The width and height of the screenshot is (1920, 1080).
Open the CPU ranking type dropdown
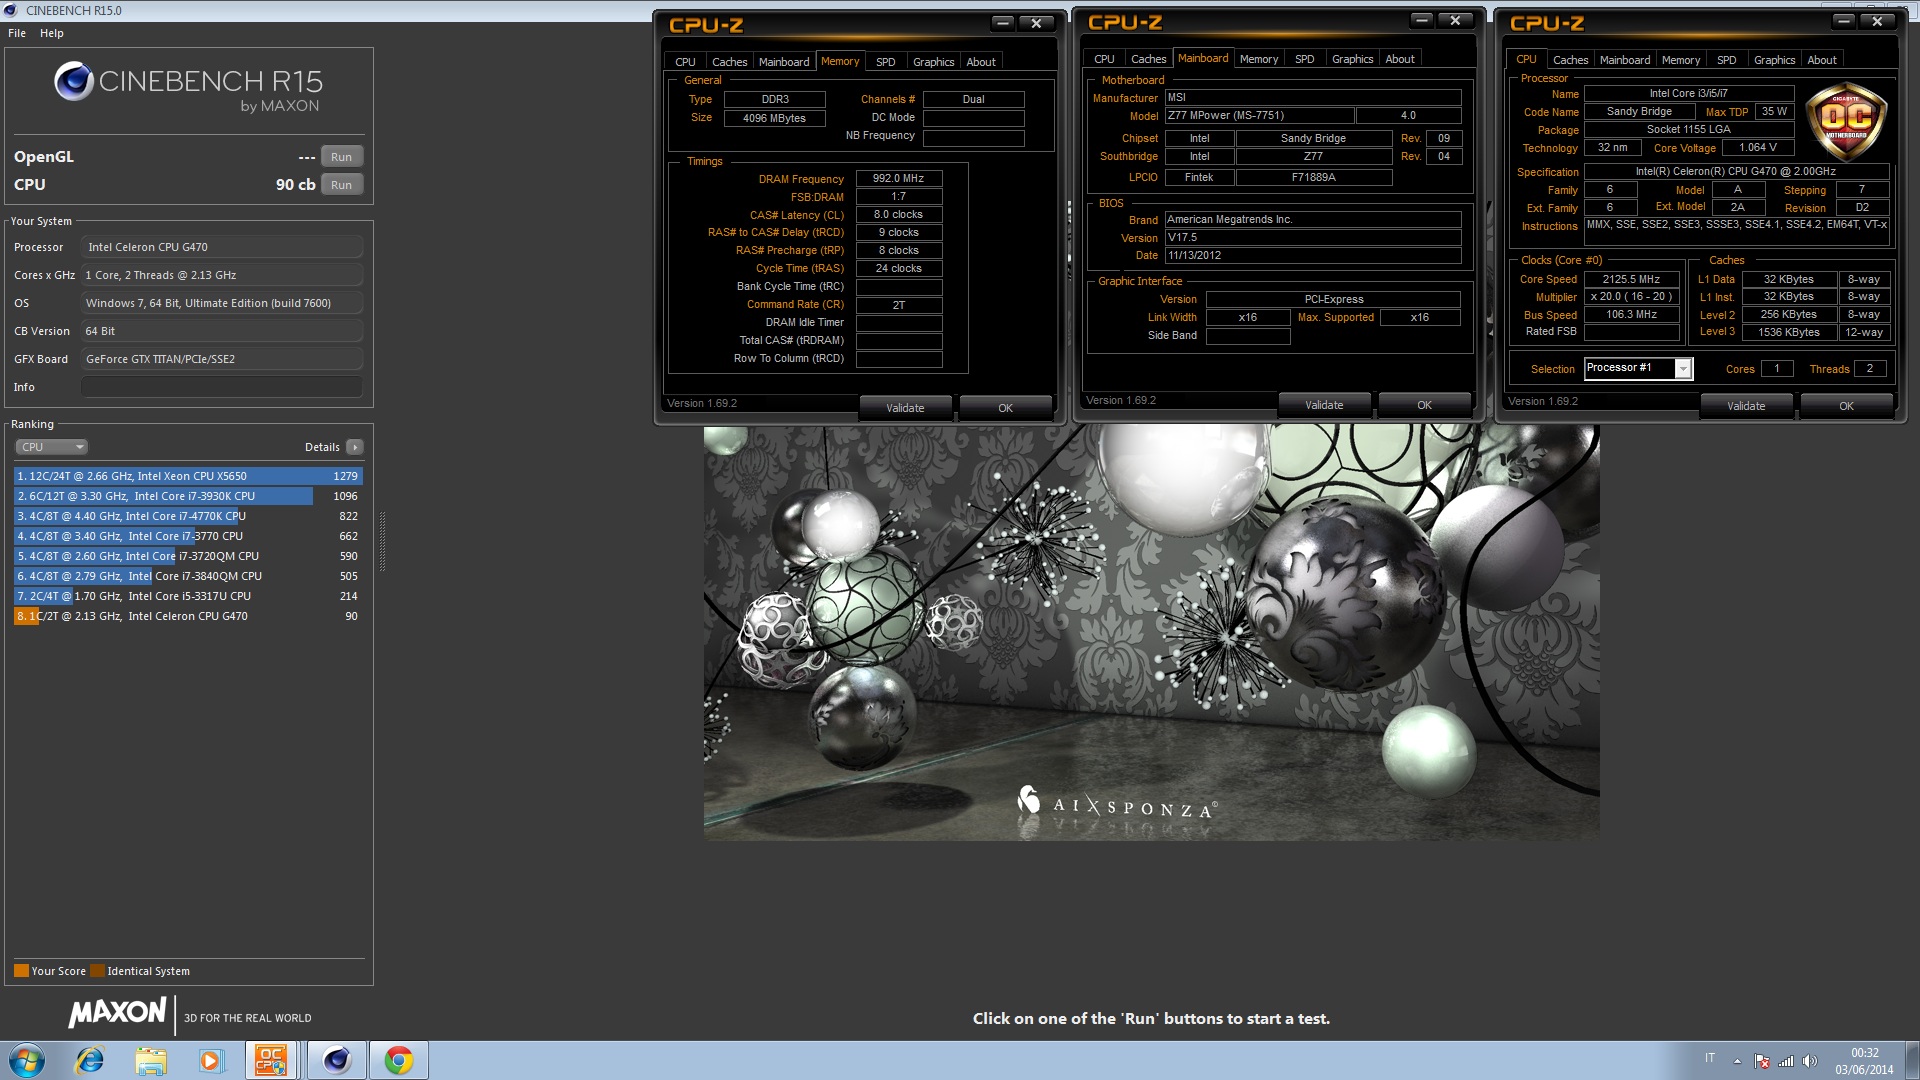pyautogui.click(x=52, y=447)
